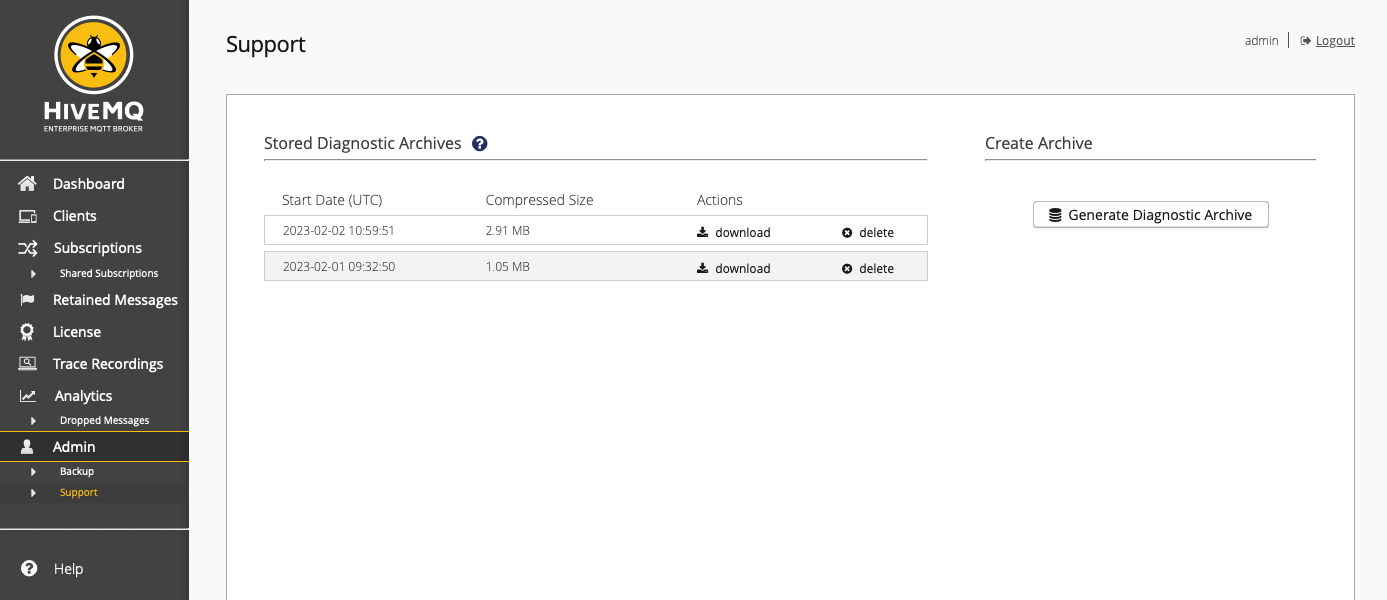Select the 2023-02-02 10:59:51 date cell
This screenshot has height=600, width=1387.
339,231
